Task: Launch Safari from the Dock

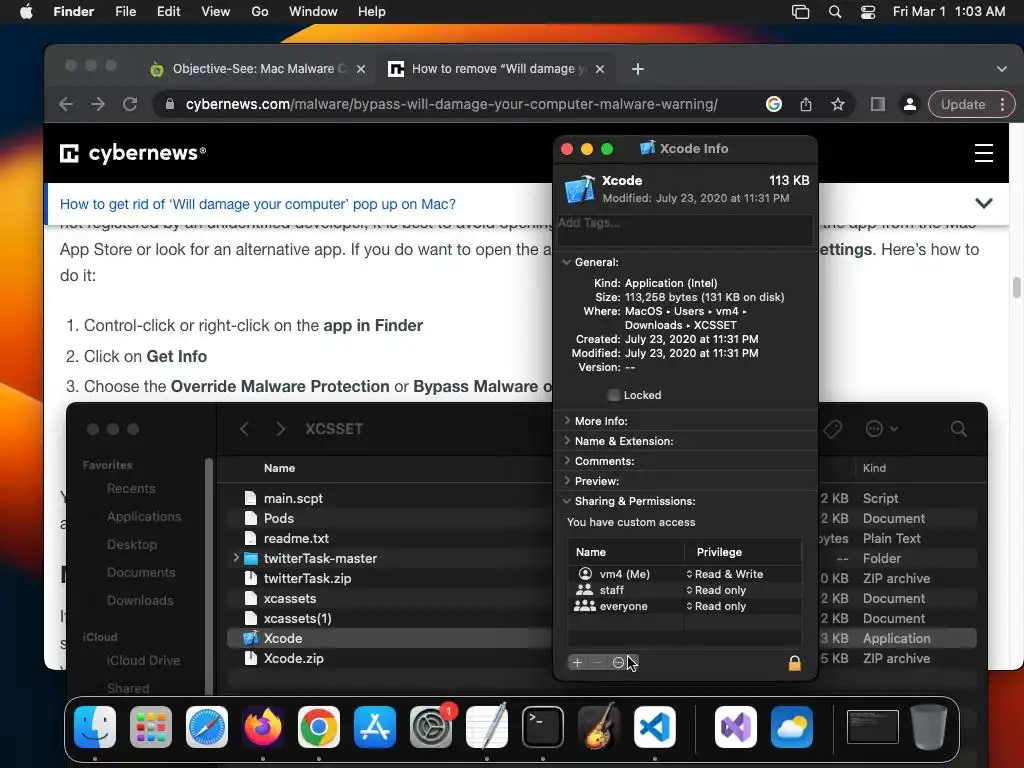Action: tap(207, 727)
